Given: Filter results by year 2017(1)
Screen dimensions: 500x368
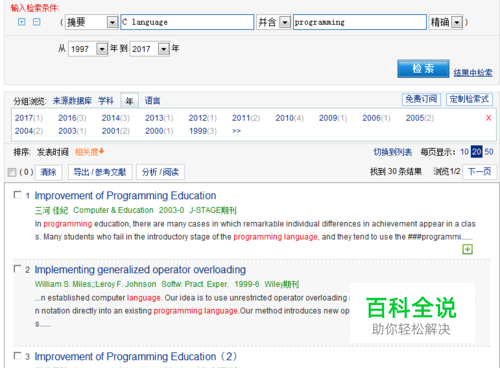Looking at the screenshot, I should [x=29, y=118].
